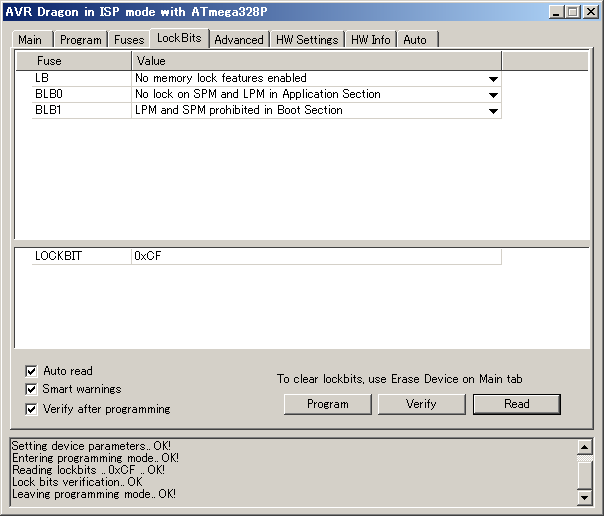Click 'Leaving programming mode.. OK!' log line
This screenshot has width=604, height=516.
94,494
